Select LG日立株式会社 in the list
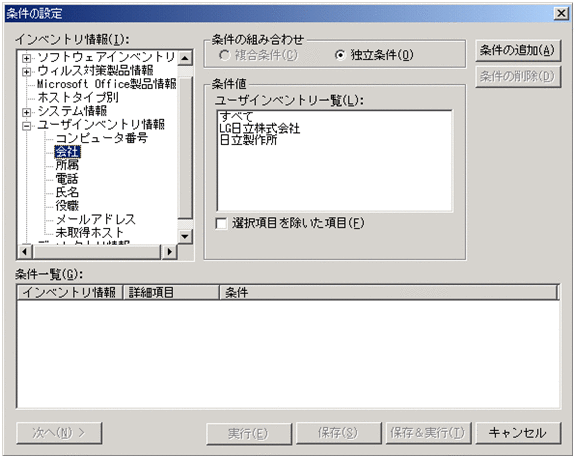 (x=260, y=129)
